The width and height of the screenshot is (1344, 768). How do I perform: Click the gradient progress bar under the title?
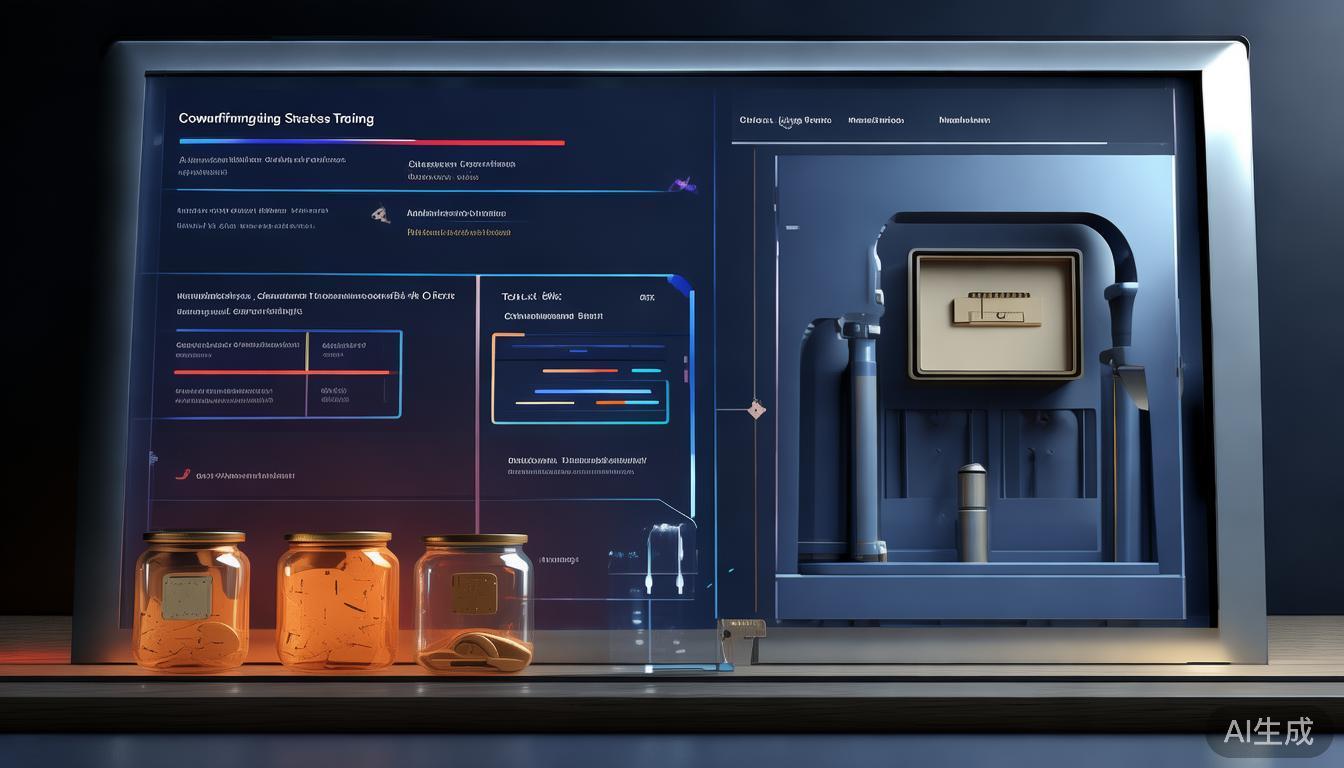click(371, 142)
